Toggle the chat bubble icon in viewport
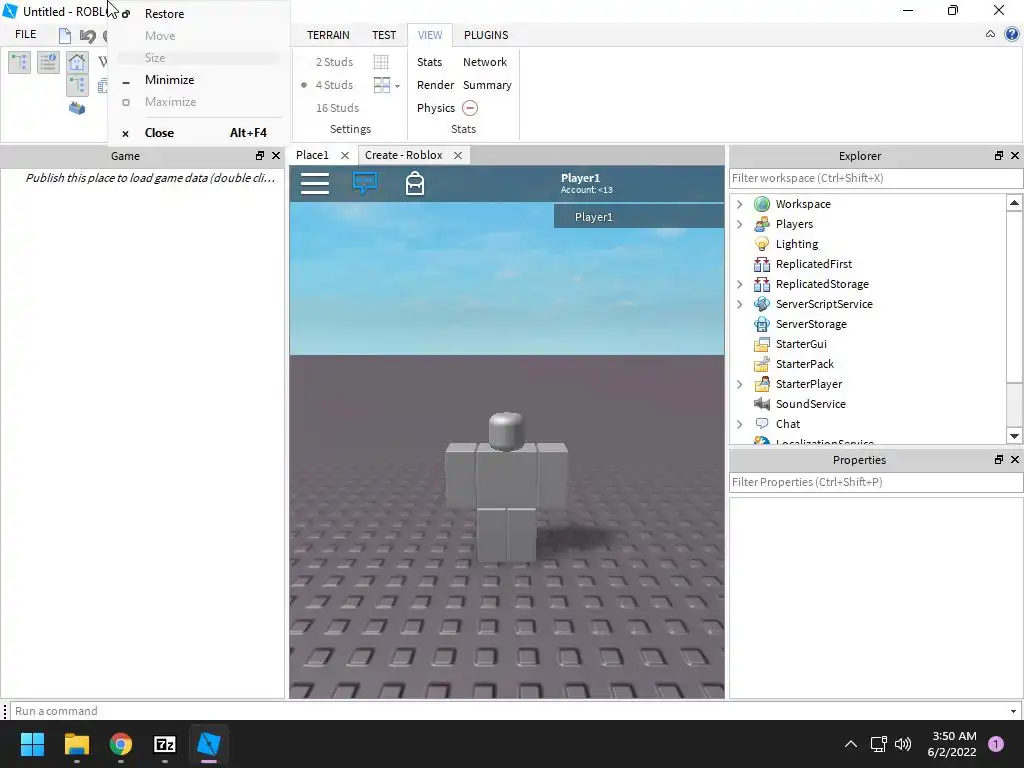The width and height of the screenshot is (1024, 768). pyautogui.click(x=365, y=183)
